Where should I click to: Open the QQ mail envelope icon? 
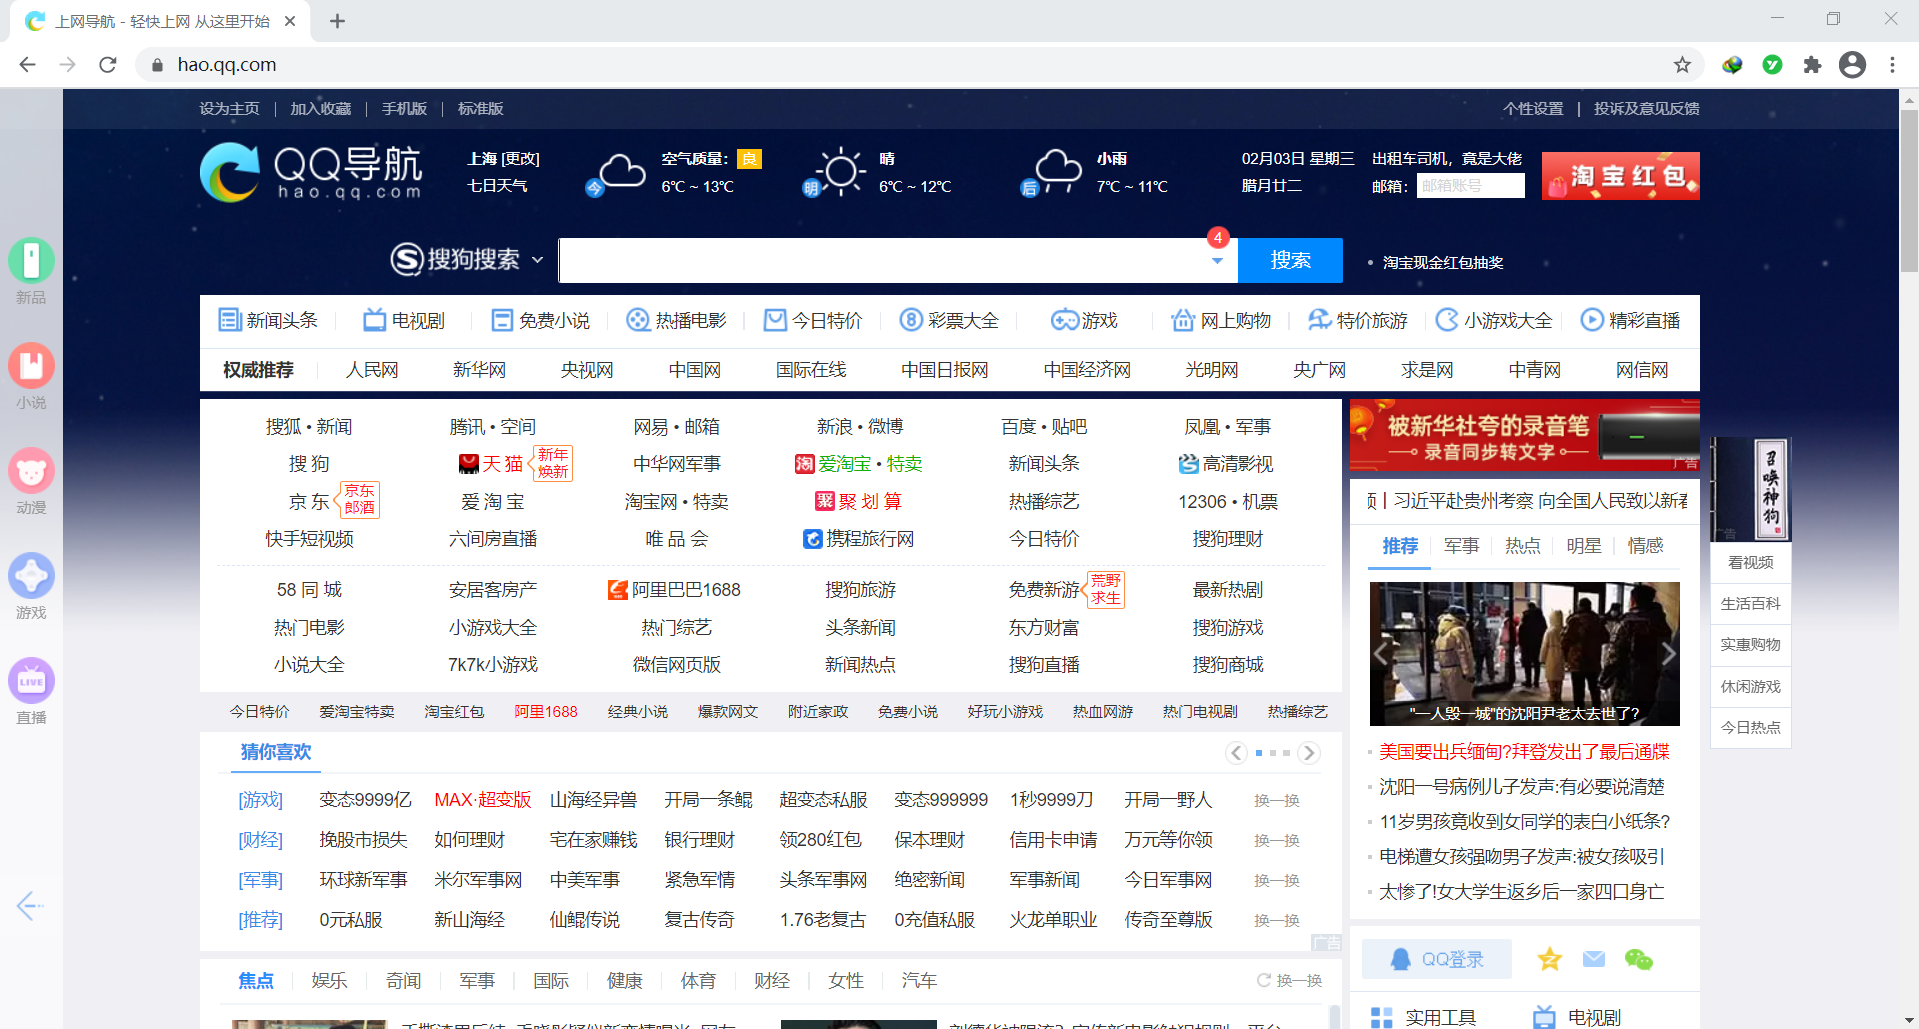click(1594, 959)
